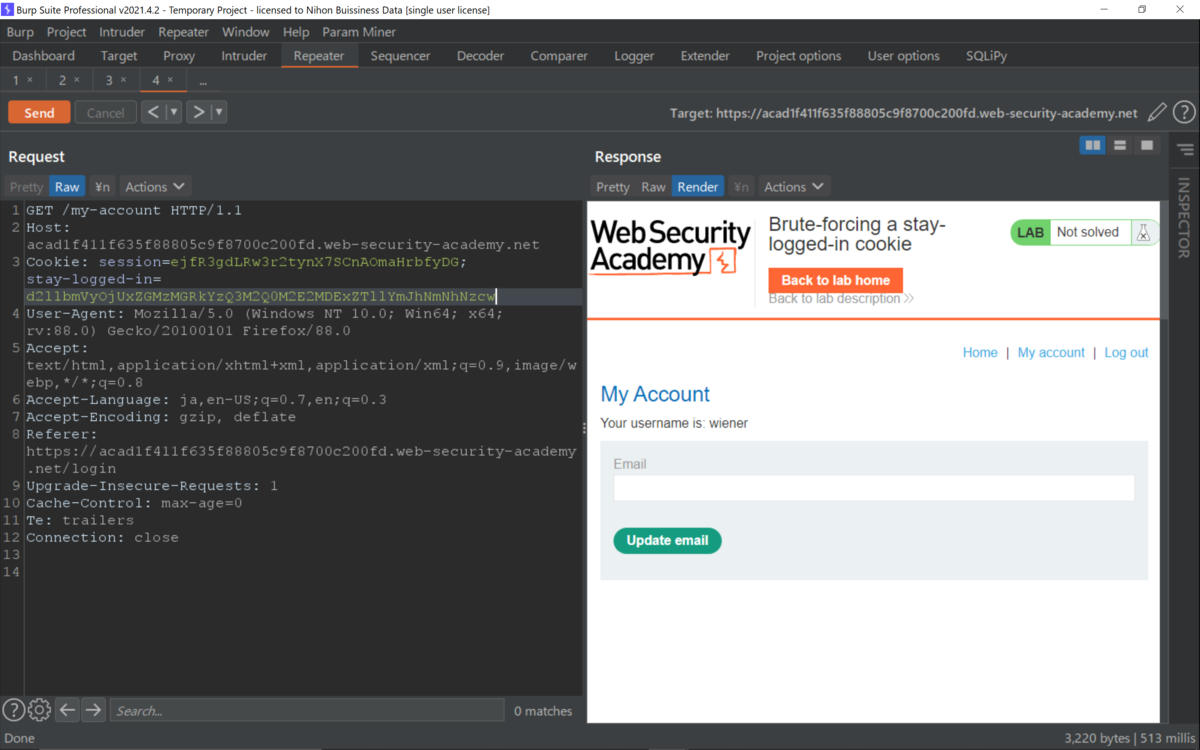Open history dropdown next to forward arrow
The image size is (1200, 750).
click(218, 112)
